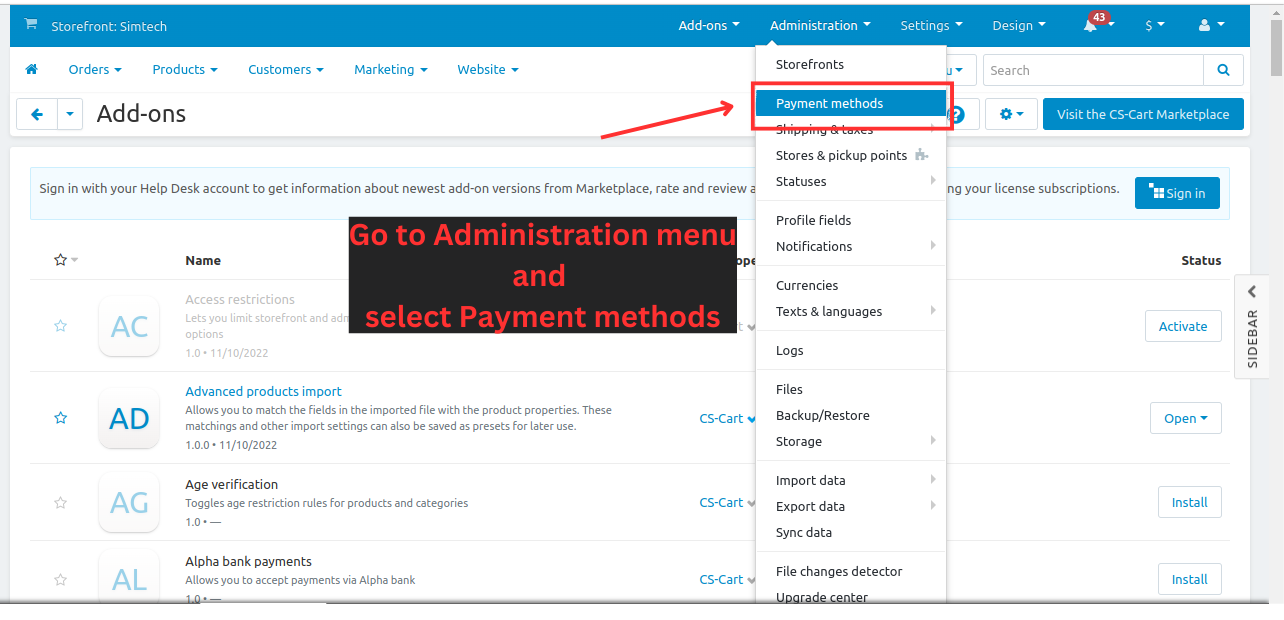Screen dimensions: 1284x620
Task: Click the search magnifier icon
Action: 1224,70
